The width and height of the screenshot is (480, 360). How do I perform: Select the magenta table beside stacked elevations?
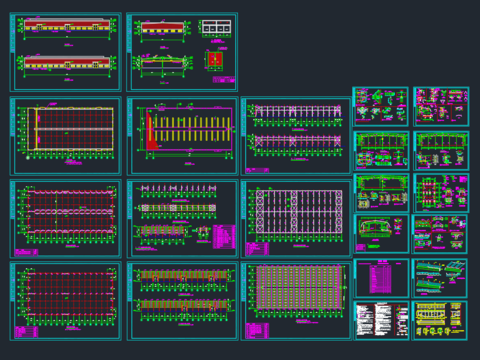[224, 237]
